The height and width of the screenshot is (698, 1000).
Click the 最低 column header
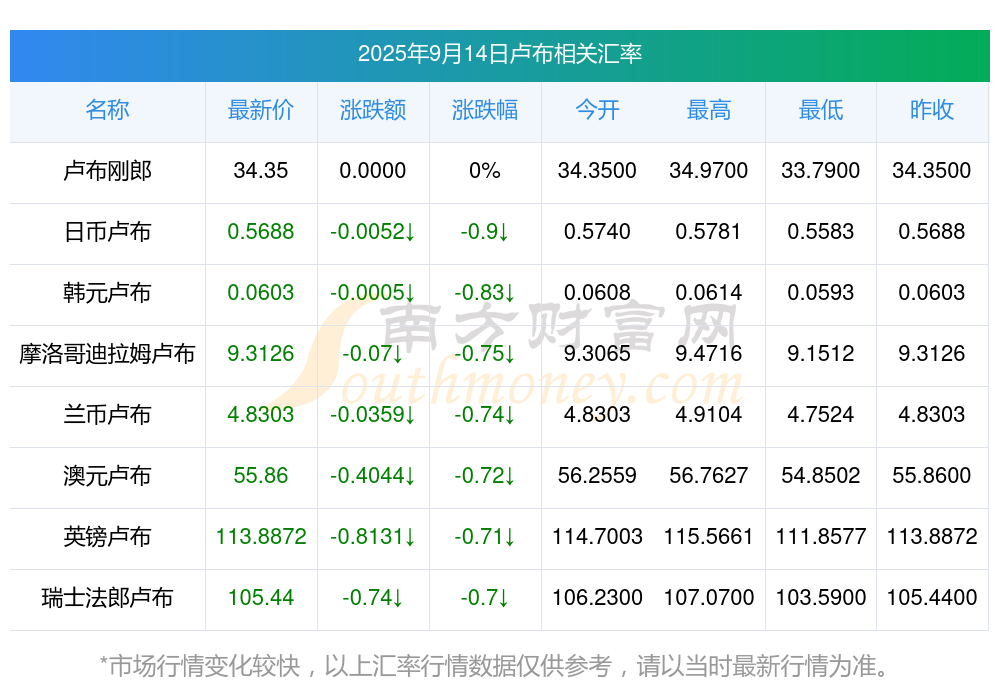(x=821, y=110)
